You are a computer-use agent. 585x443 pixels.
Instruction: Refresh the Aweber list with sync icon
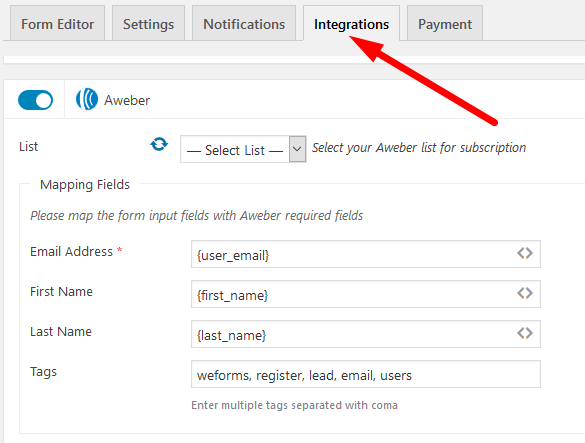(x=159, y=144)
